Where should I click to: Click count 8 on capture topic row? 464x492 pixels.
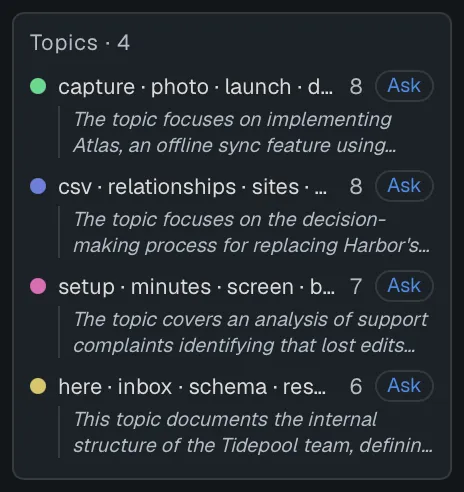point(356,87)
